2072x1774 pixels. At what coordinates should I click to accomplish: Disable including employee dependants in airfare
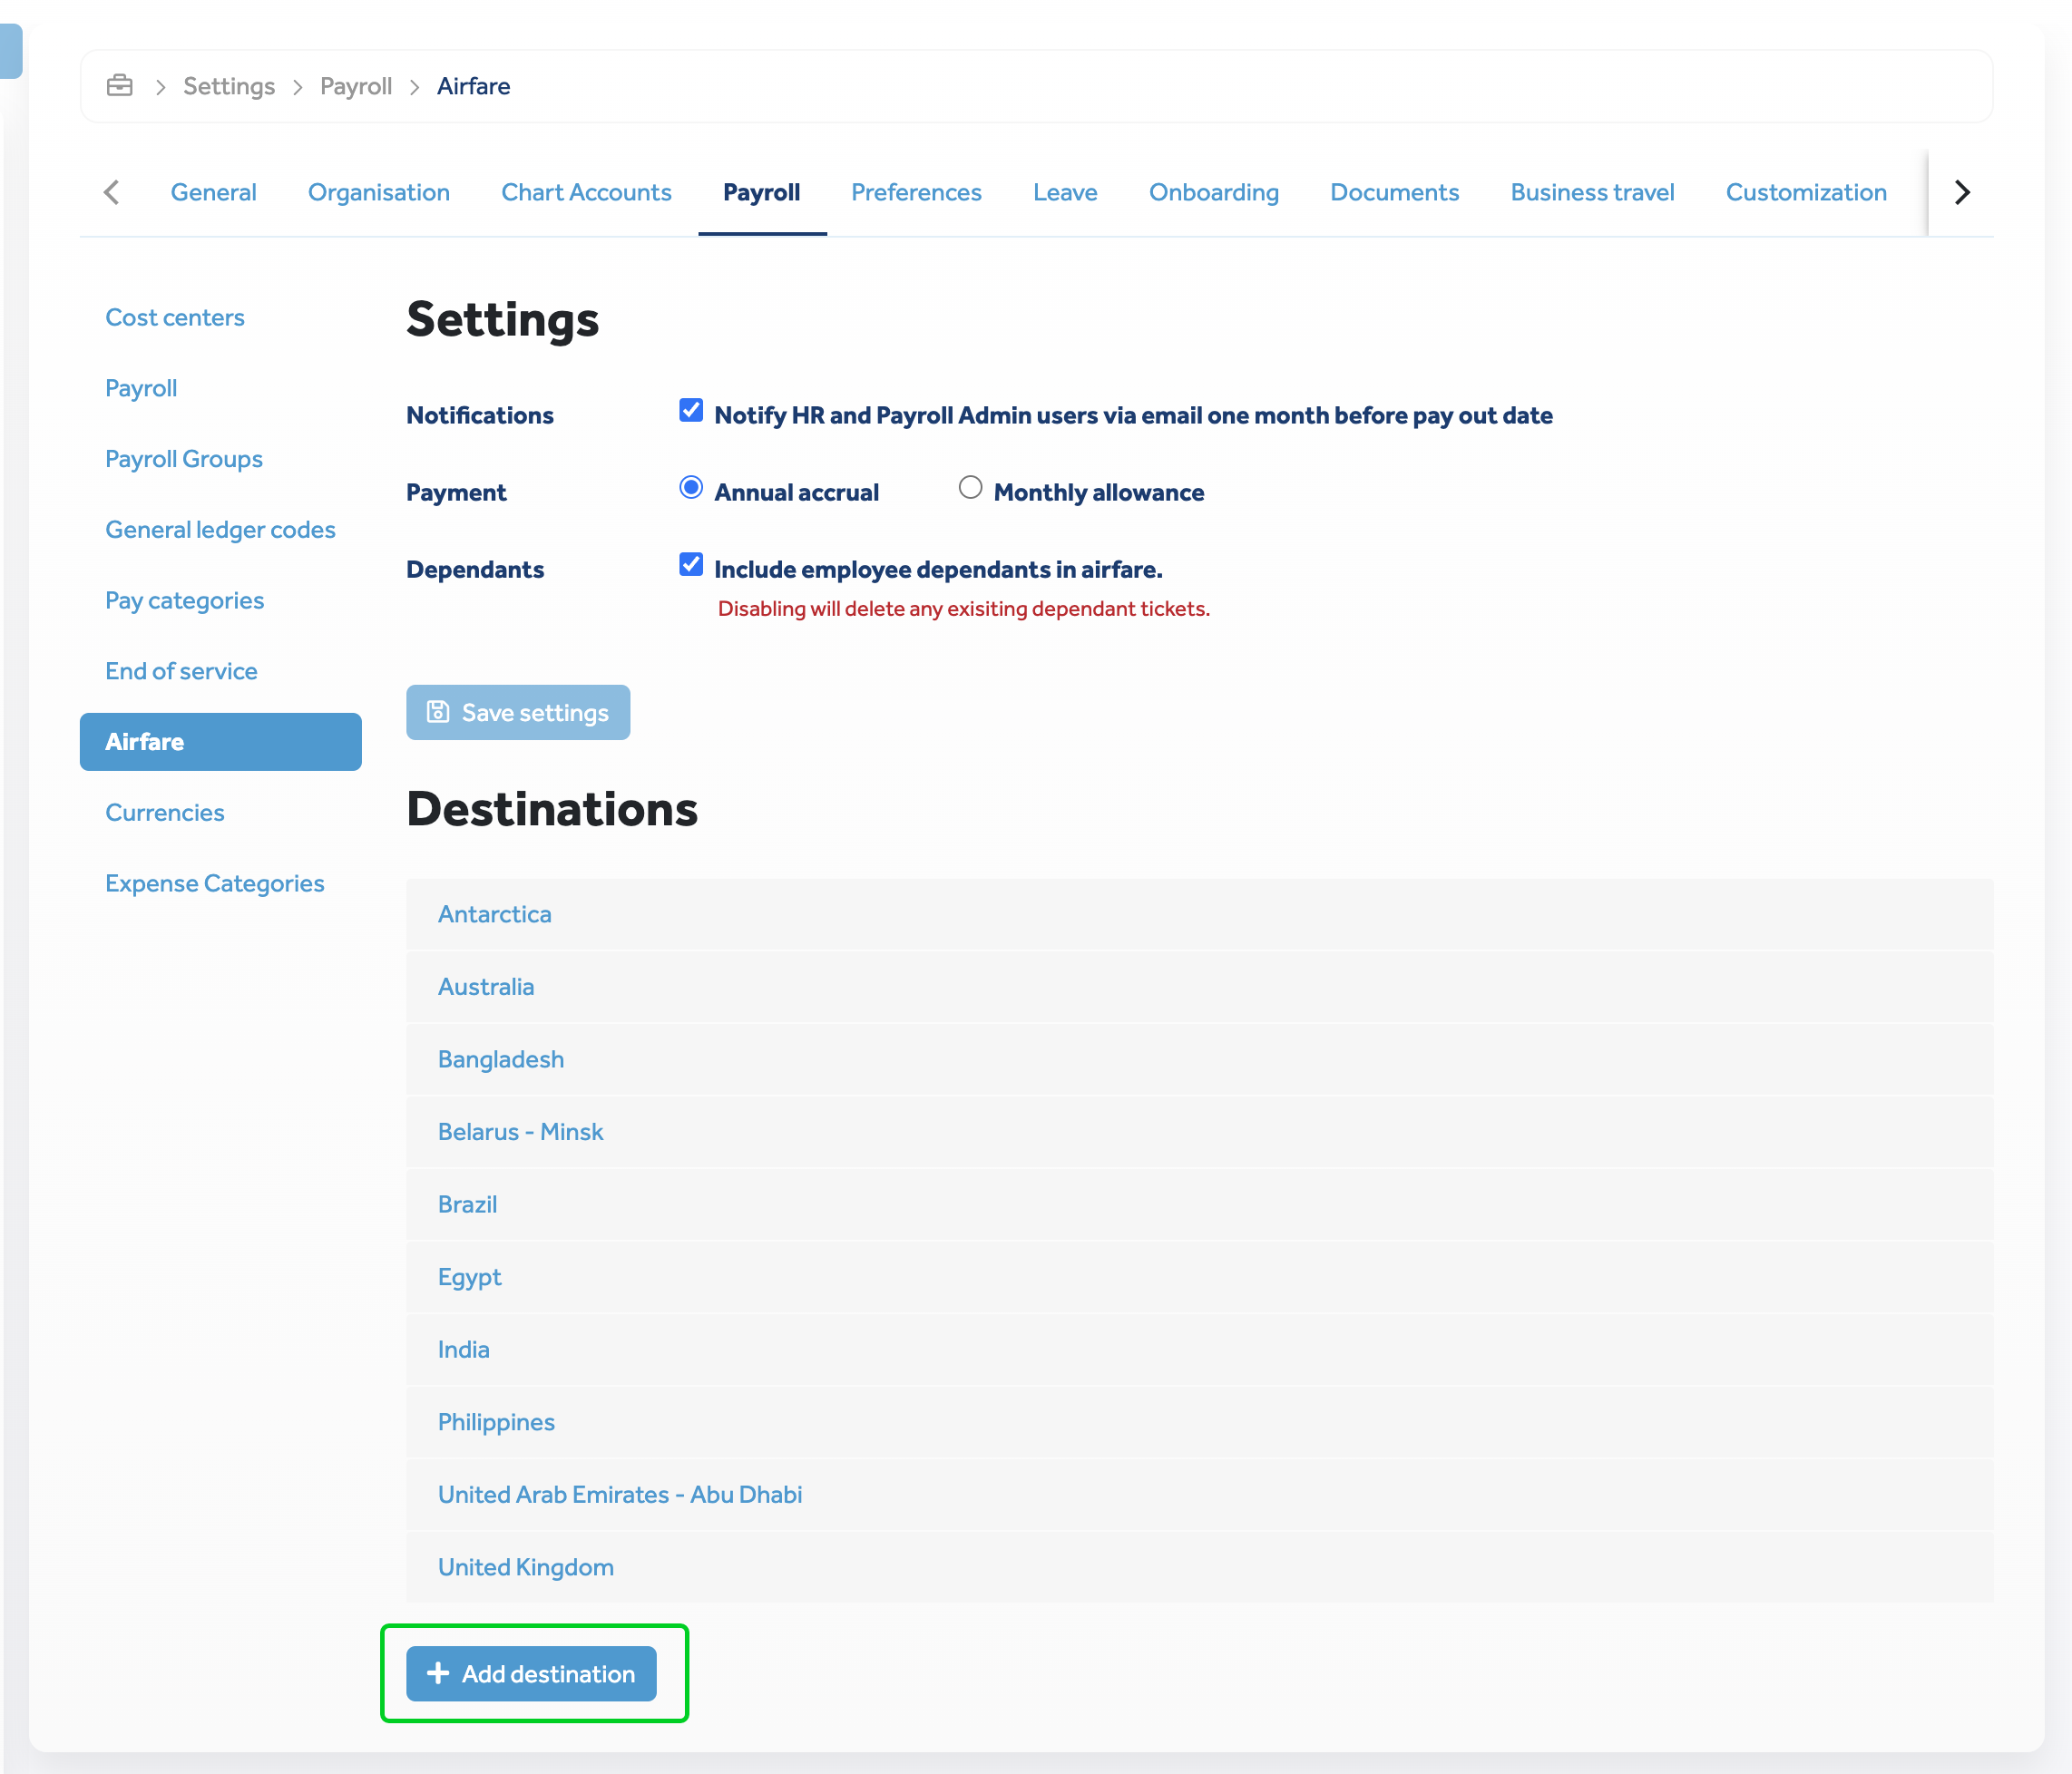pyautogui.click(x=690, y=564)
